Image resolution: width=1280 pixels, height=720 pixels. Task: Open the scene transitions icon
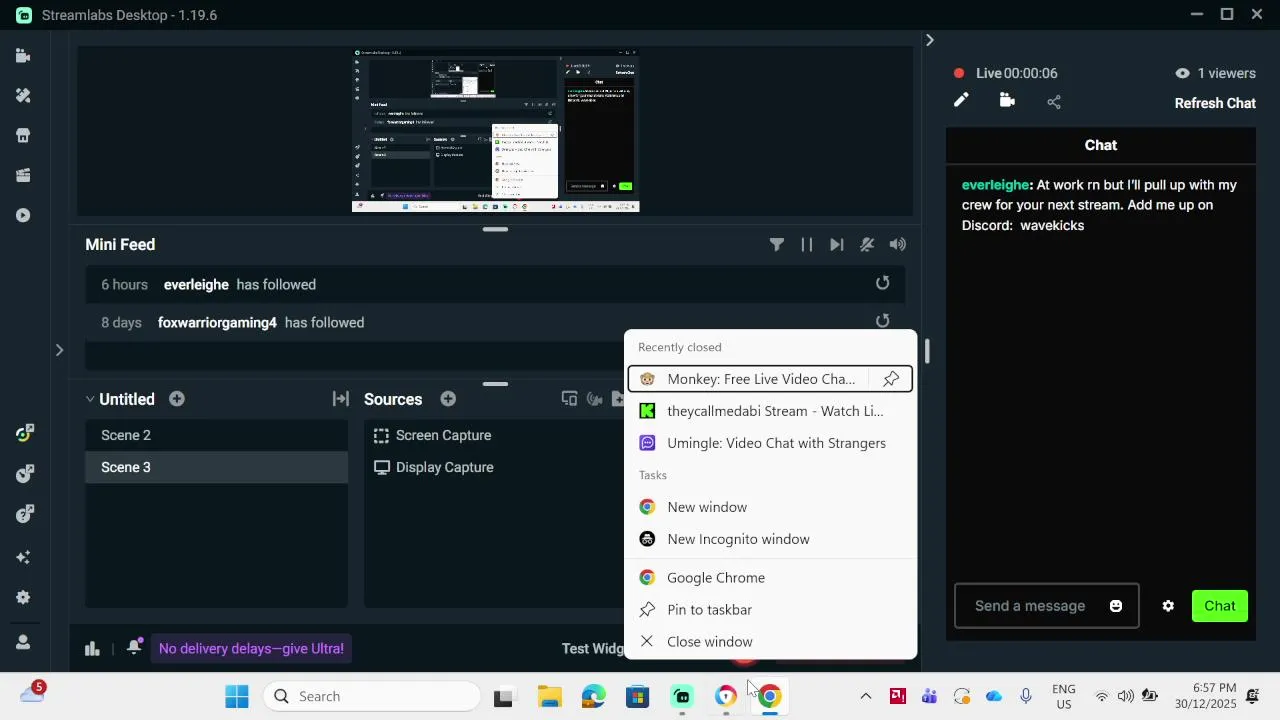tap(341, 399)
